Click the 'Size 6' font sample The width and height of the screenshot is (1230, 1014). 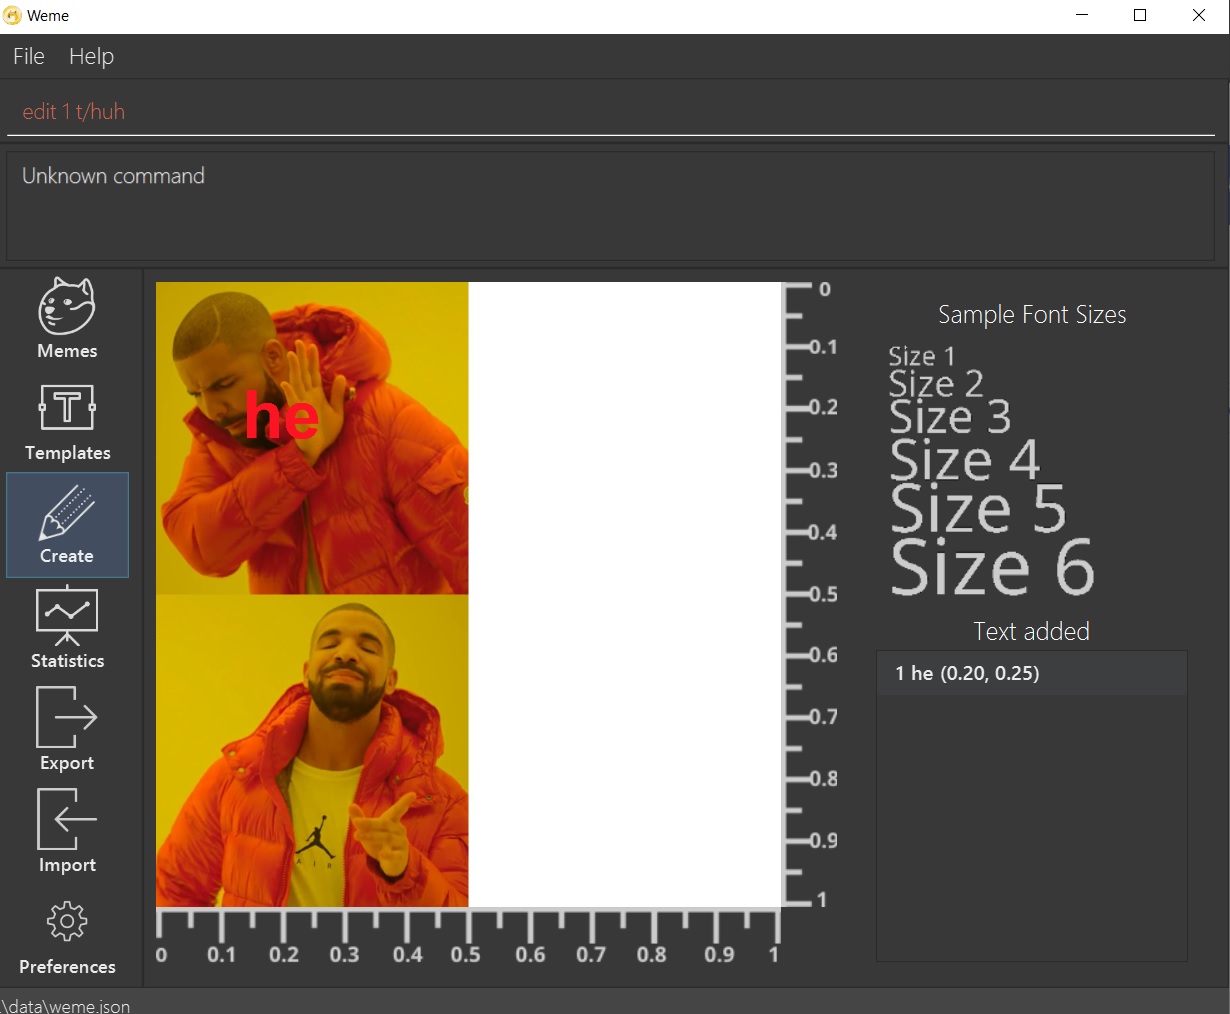pos(992,567)
